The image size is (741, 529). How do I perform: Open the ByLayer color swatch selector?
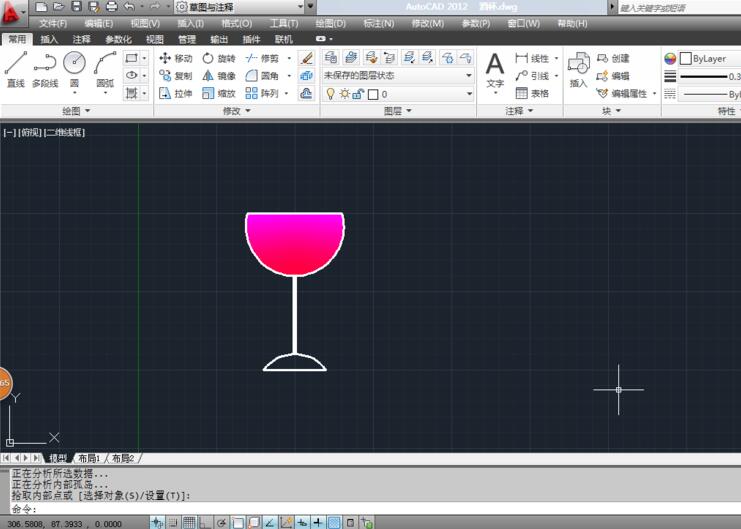coord(709,59)
